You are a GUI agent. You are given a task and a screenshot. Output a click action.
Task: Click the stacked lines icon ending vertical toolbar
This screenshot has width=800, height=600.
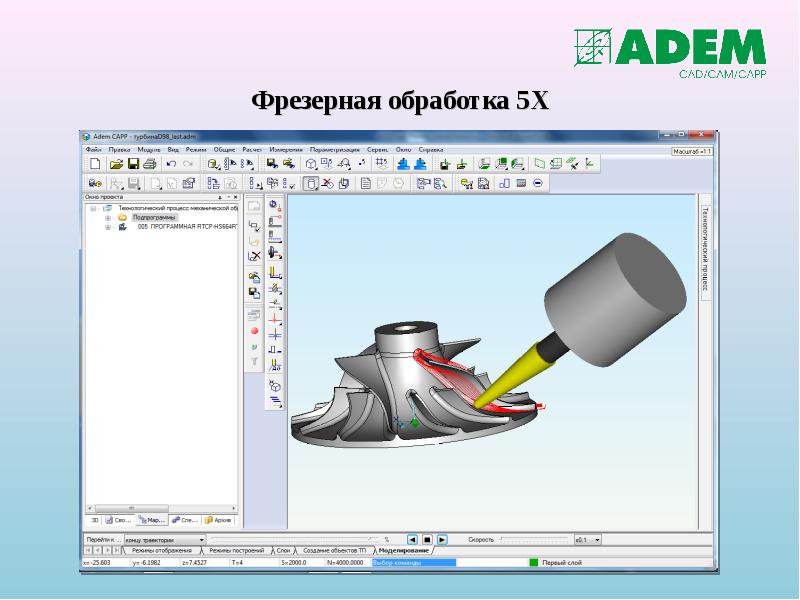tap(275, 402)
